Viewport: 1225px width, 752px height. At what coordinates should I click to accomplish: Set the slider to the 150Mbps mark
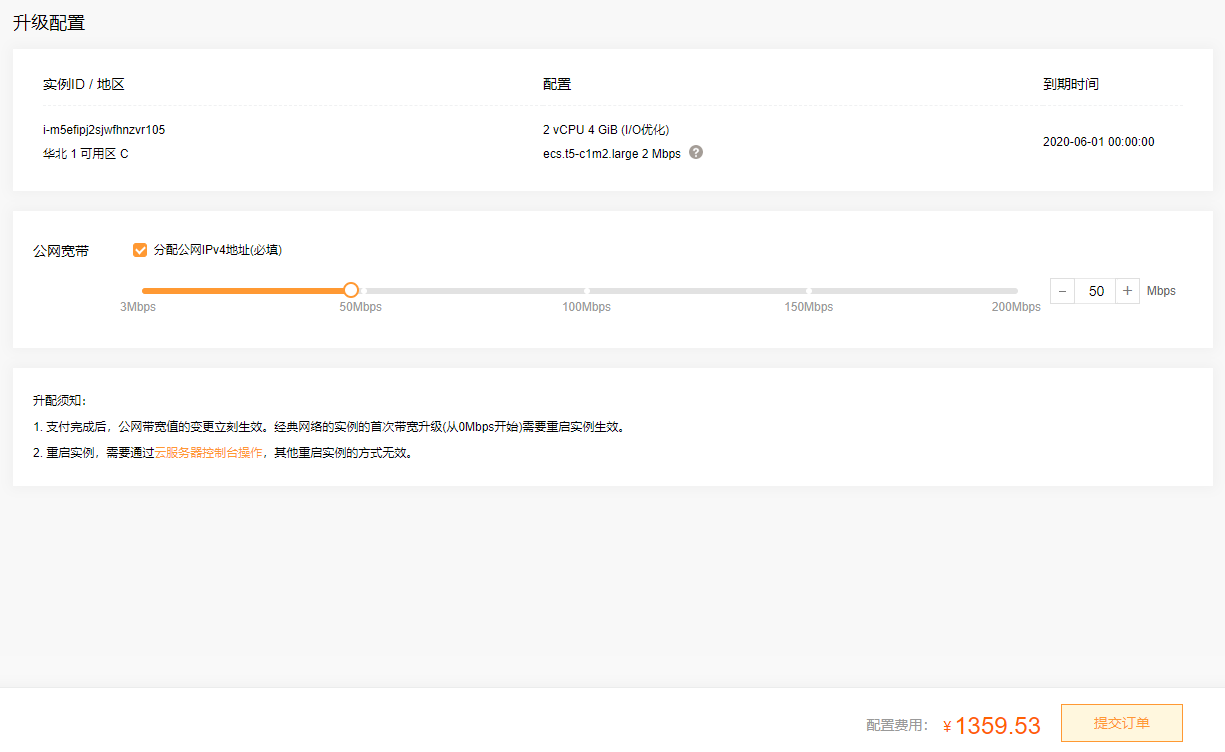(808, 291)
